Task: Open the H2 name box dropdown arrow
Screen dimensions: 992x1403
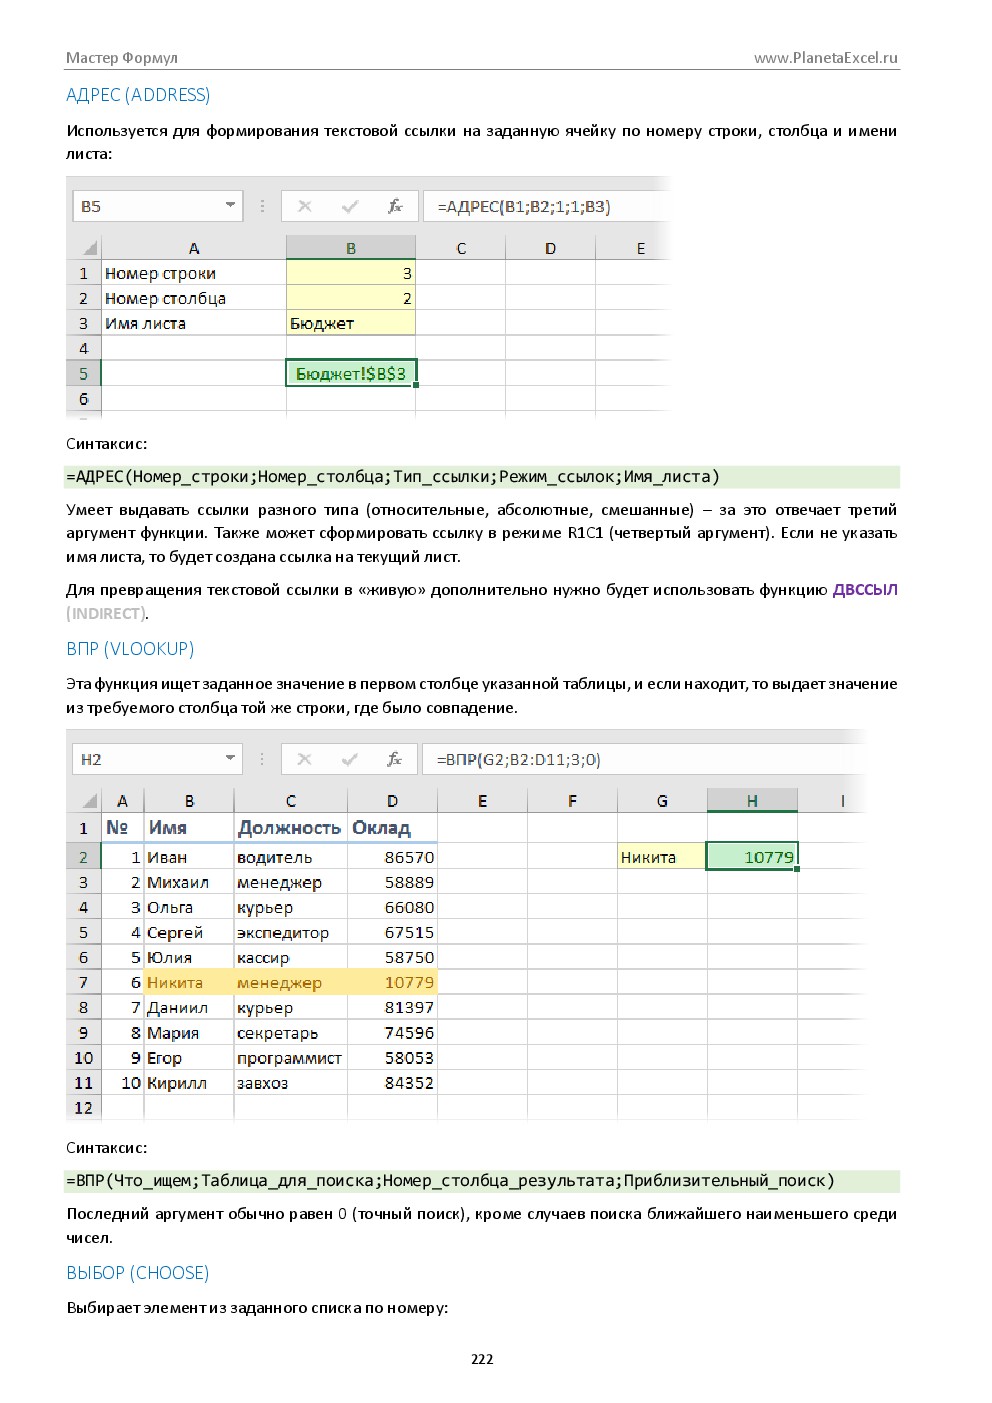Action: [x=230, y=759]
